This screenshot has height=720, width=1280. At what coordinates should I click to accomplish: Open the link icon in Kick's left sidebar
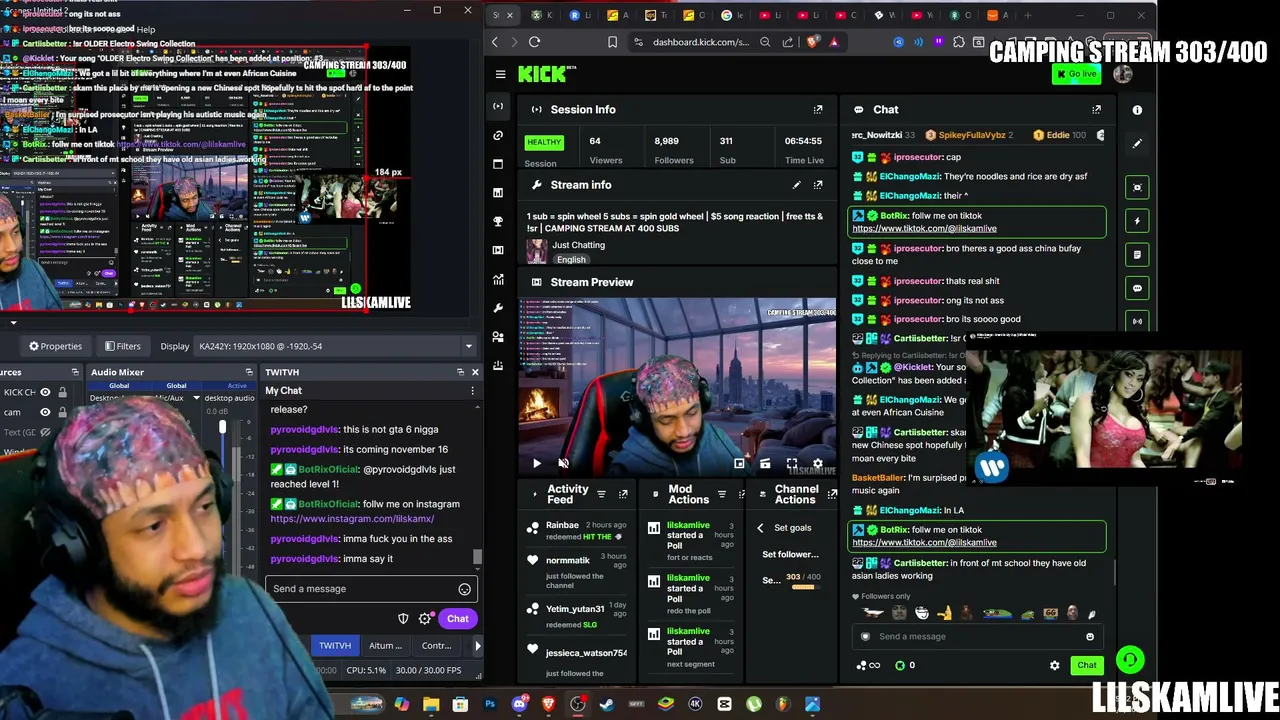pos(498,135)
